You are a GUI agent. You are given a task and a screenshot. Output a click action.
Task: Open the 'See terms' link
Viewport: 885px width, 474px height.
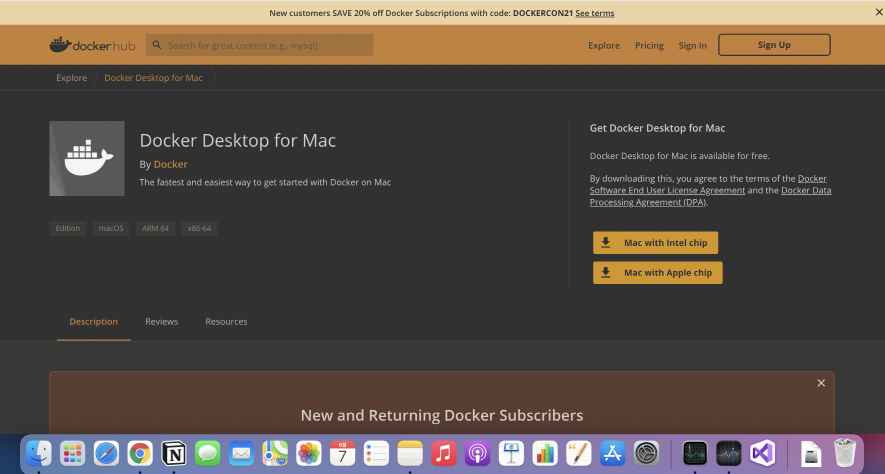(x=594, y=13)
